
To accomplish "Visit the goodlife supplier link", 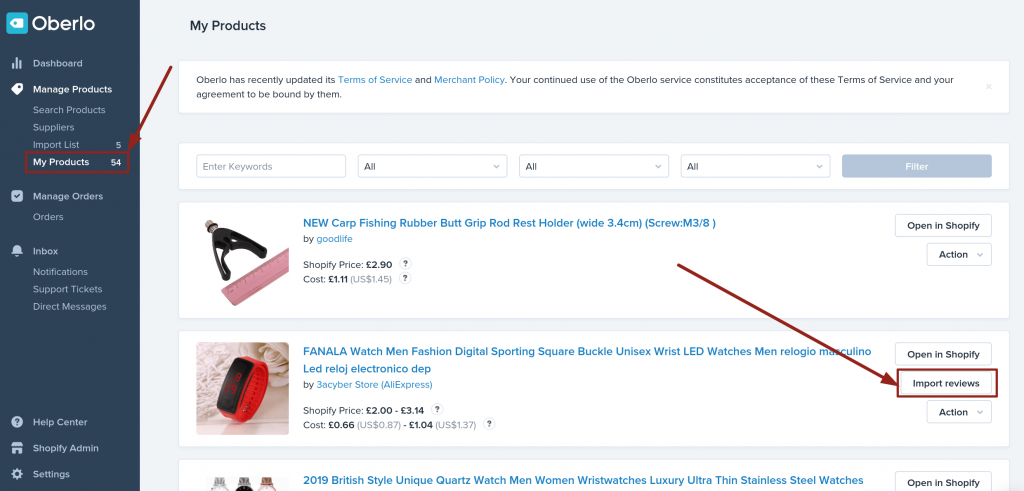I will 334,239.
